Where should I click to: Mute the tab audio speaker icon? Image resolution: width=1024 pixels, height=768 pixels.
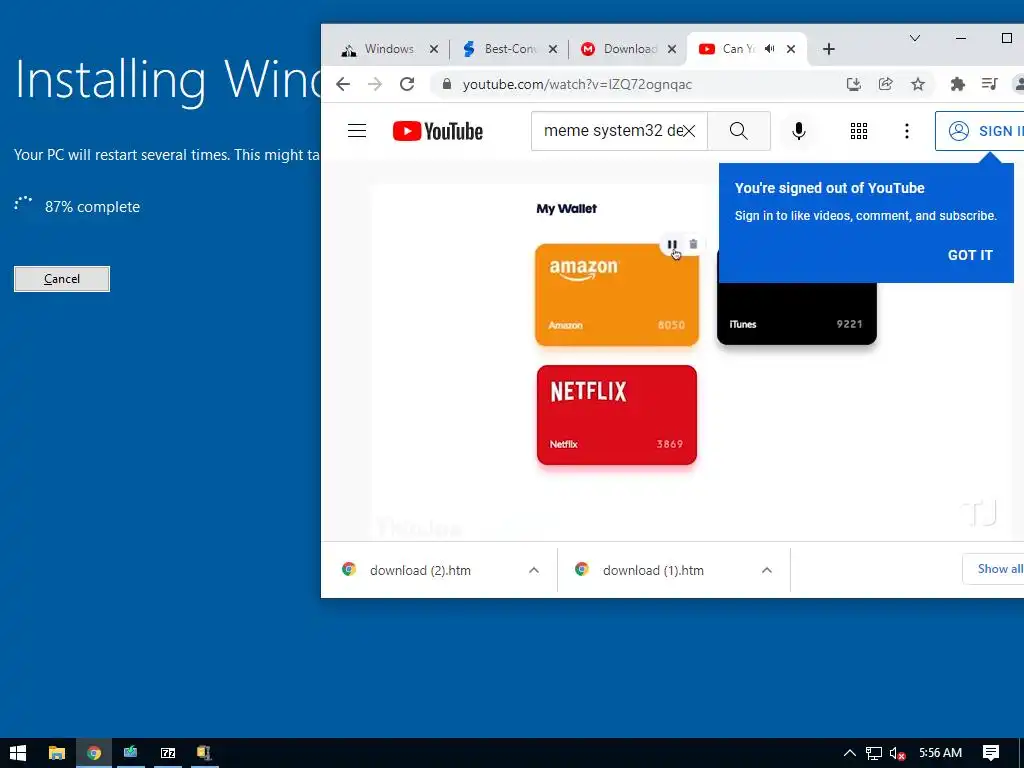[x=770, y=49]
